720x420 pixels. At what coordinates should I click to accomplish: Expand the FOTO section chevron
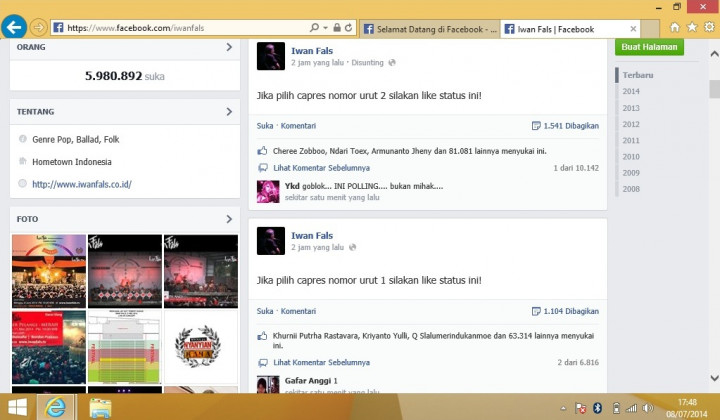click(x=229, y=219)
